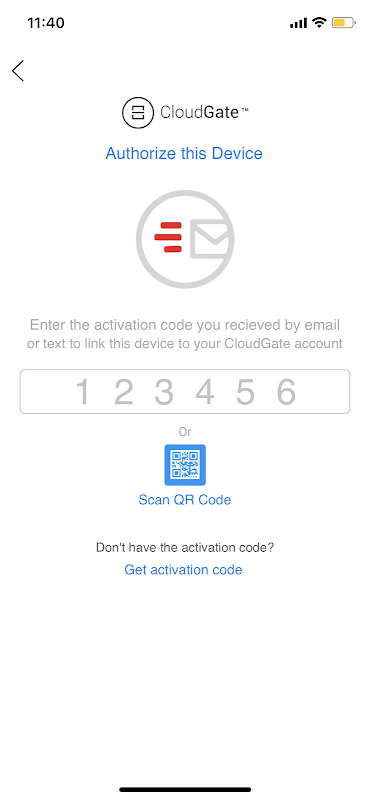
Task: Click the placeholder digit 1 in code field
Action: [x=82, y=392]
